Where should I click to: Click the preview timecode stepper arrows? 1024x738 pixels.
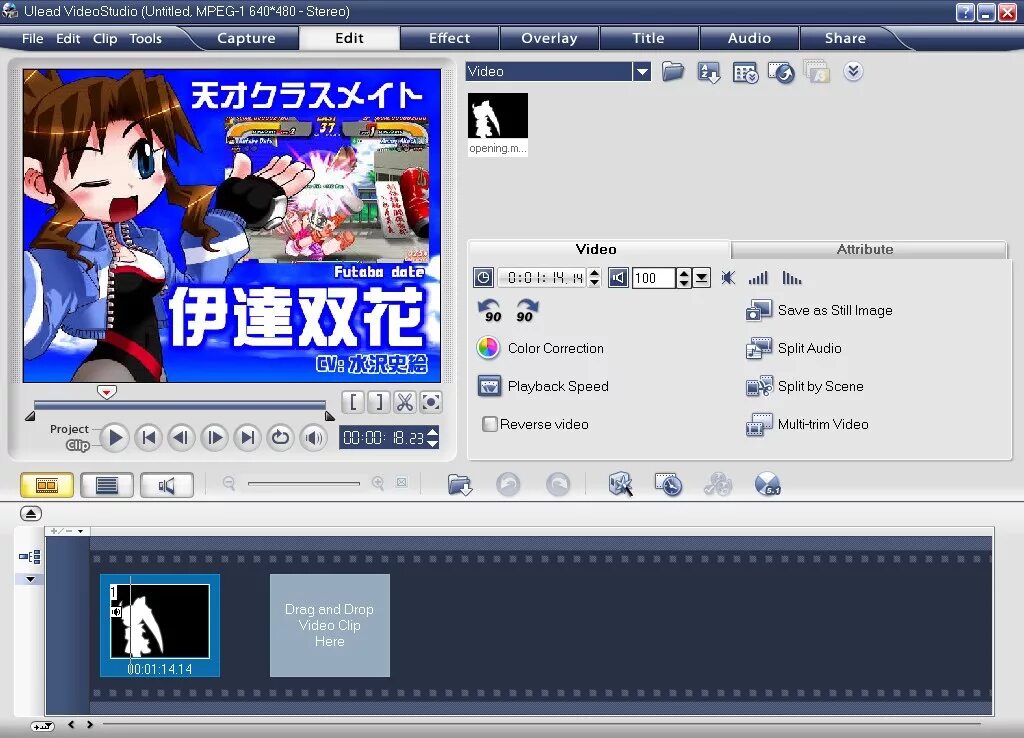[432, 437]
